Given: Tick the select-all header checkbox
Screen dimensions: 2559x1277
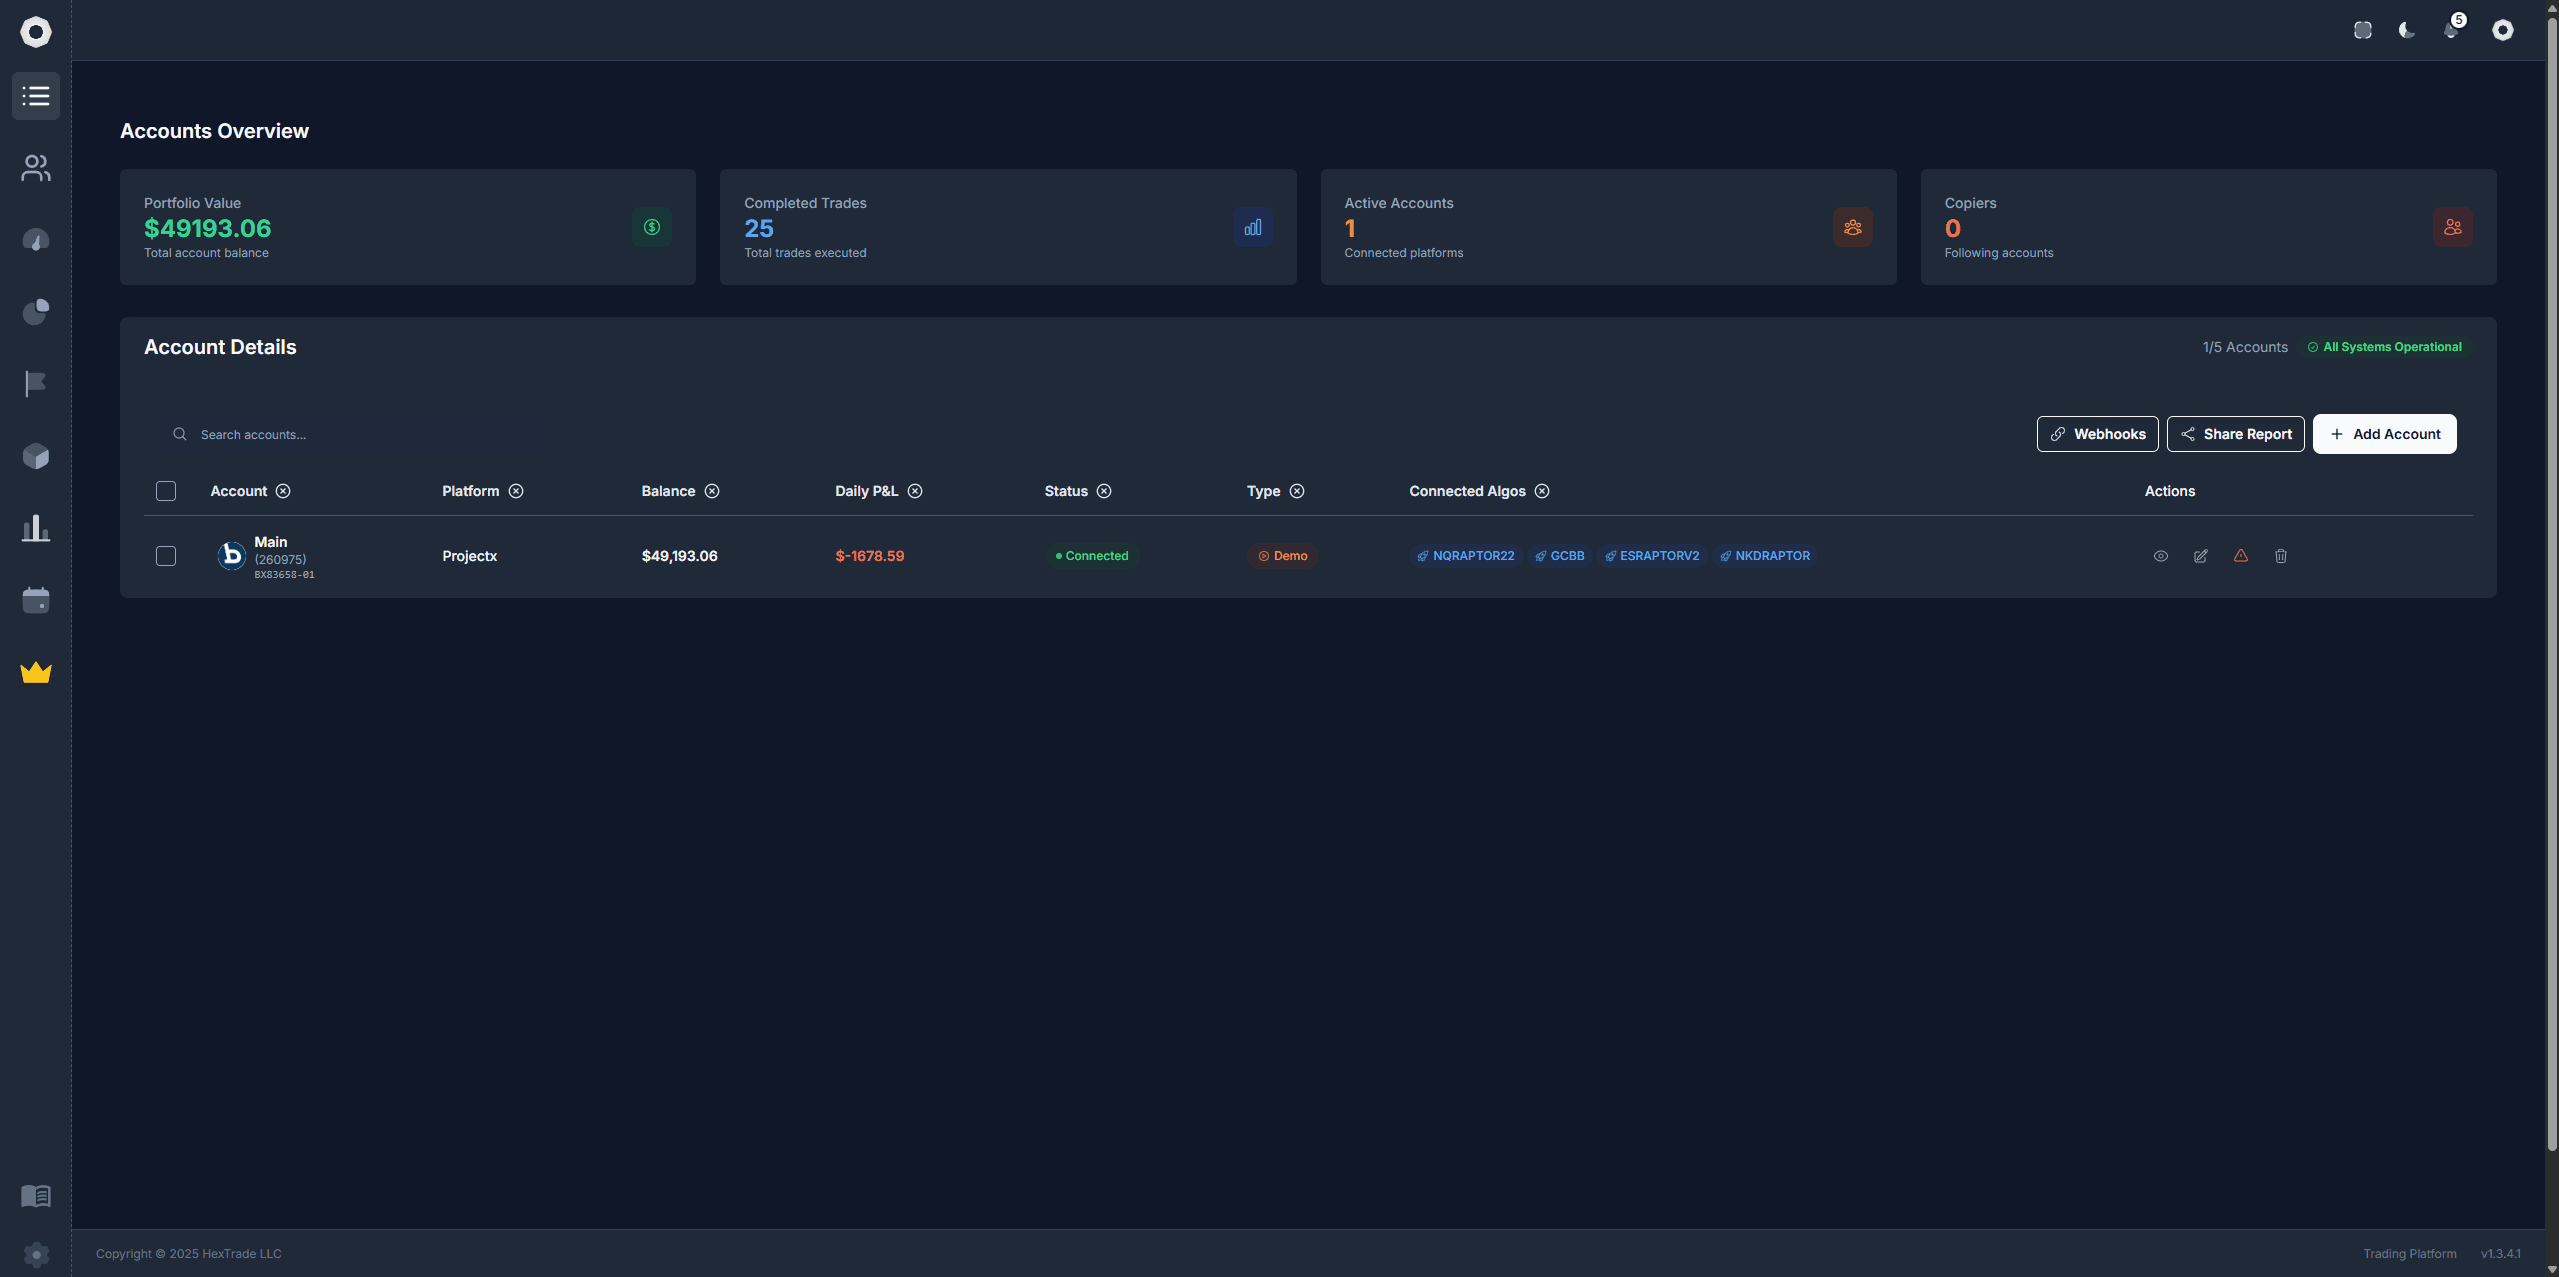Looking at the screenshot, I should [166, 491].
